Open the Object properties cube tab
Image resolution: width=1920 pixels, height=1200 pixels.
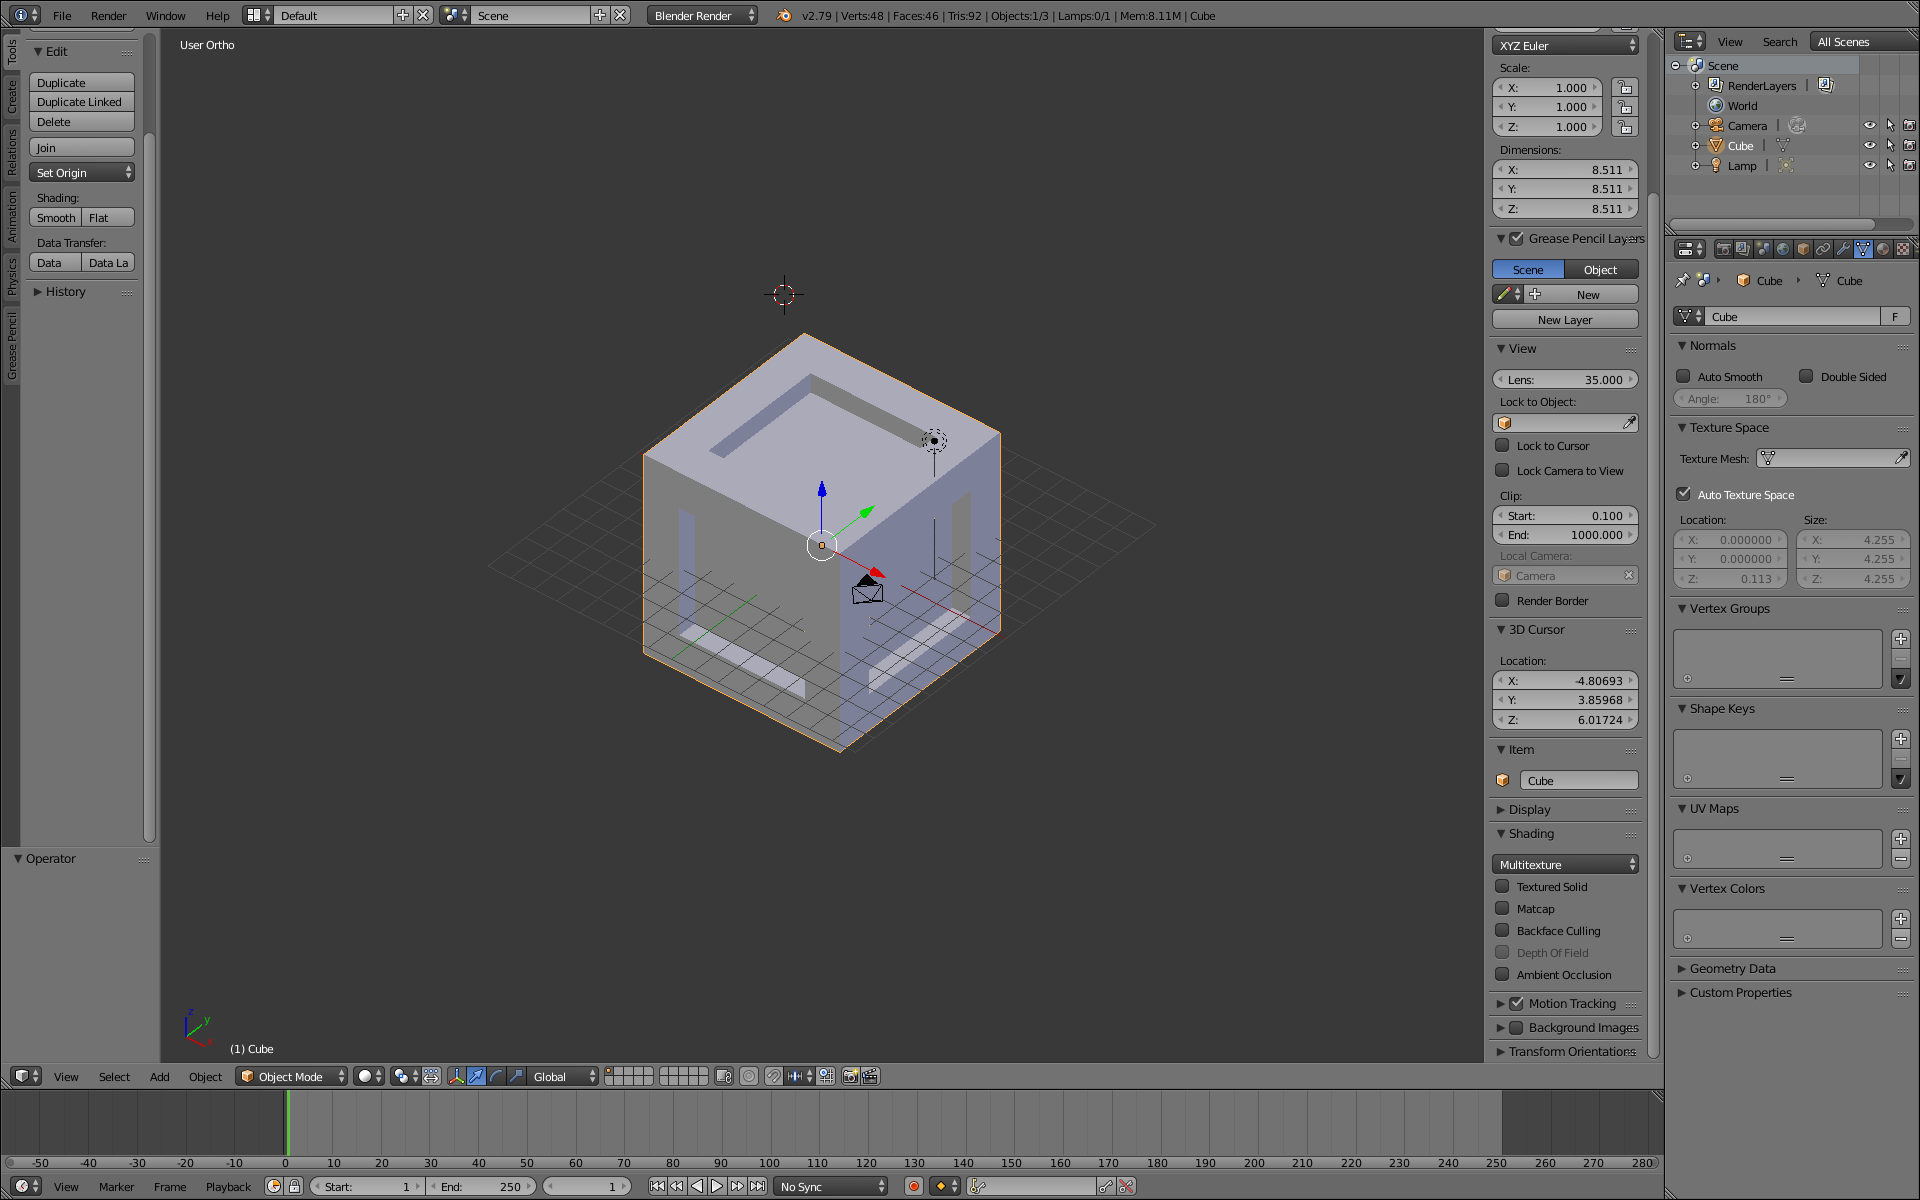[x=1803, y=249]
